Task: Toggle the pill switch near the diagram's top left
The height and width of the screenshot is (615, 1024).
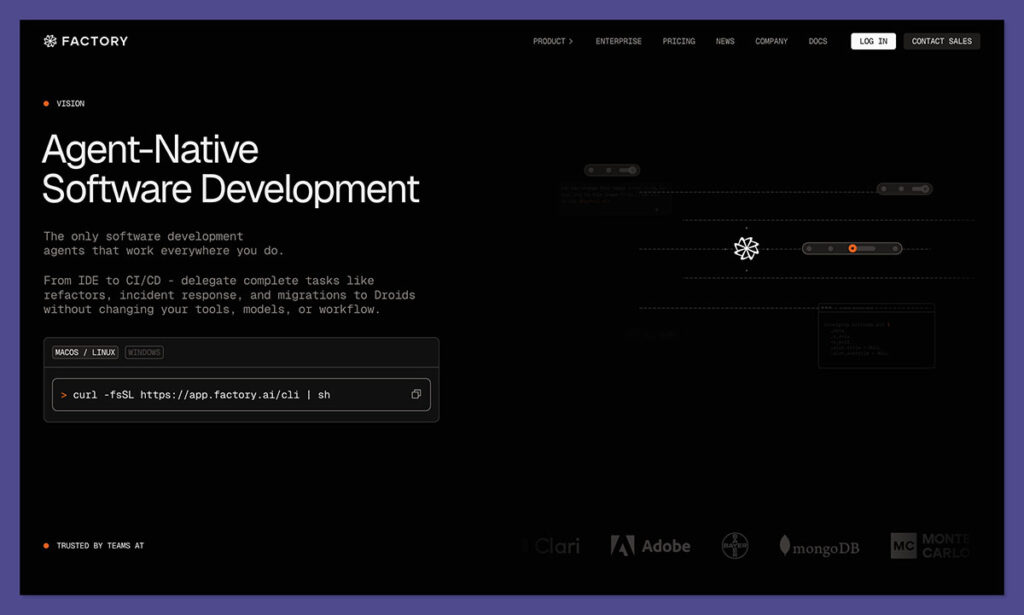Action: [x=612, y=170]
